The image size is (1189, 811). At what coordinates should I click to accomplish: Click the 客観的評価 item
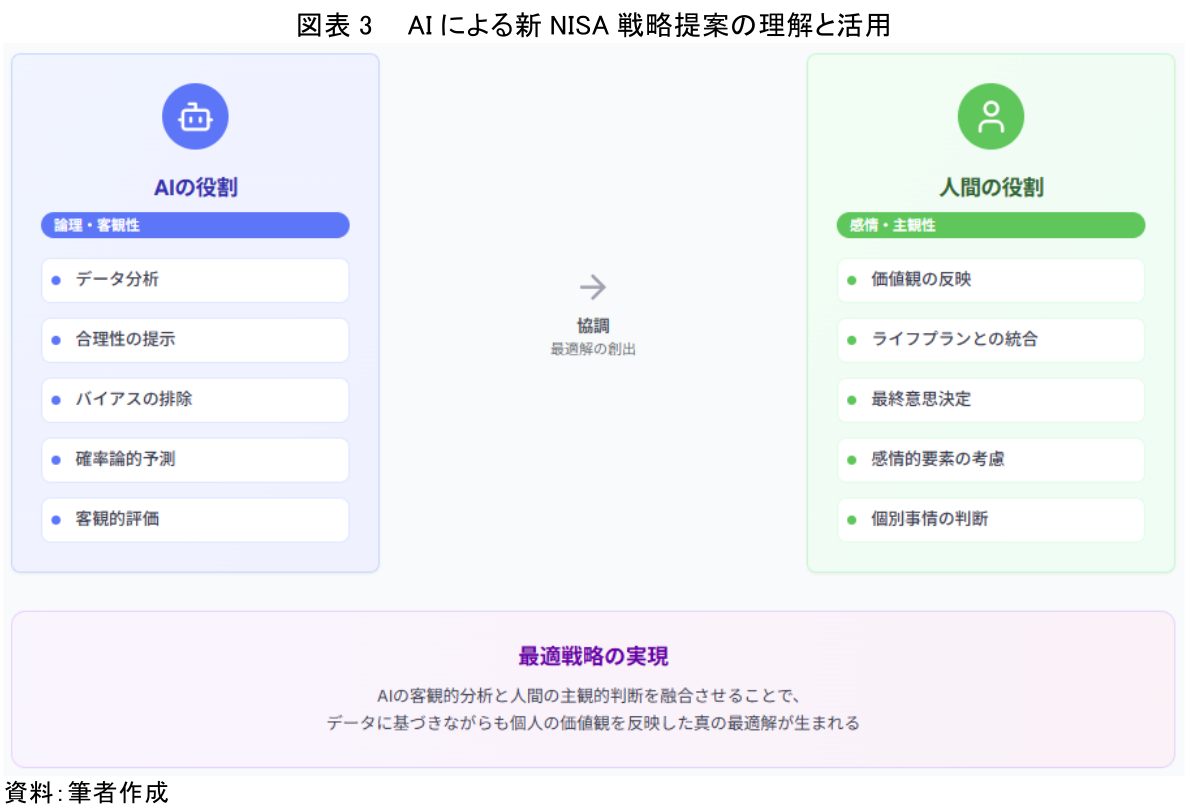[195, 520]
